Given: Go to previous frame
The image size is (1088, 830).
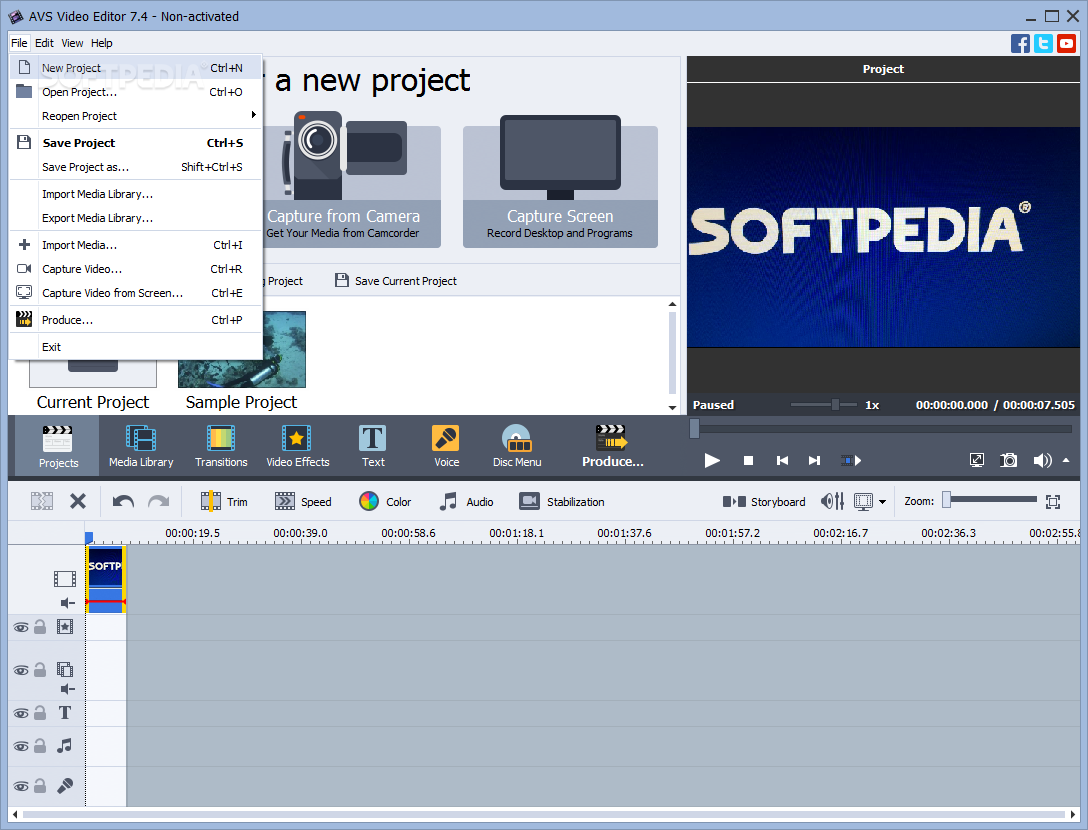Looking at the screenshot, I should click(x=782, y=460).
